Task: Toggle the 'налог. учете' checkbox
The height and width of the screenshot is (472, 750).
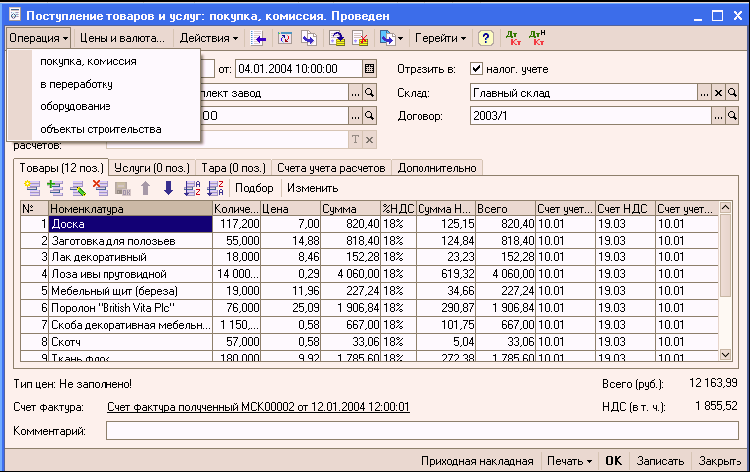Action: click(476, 69)
